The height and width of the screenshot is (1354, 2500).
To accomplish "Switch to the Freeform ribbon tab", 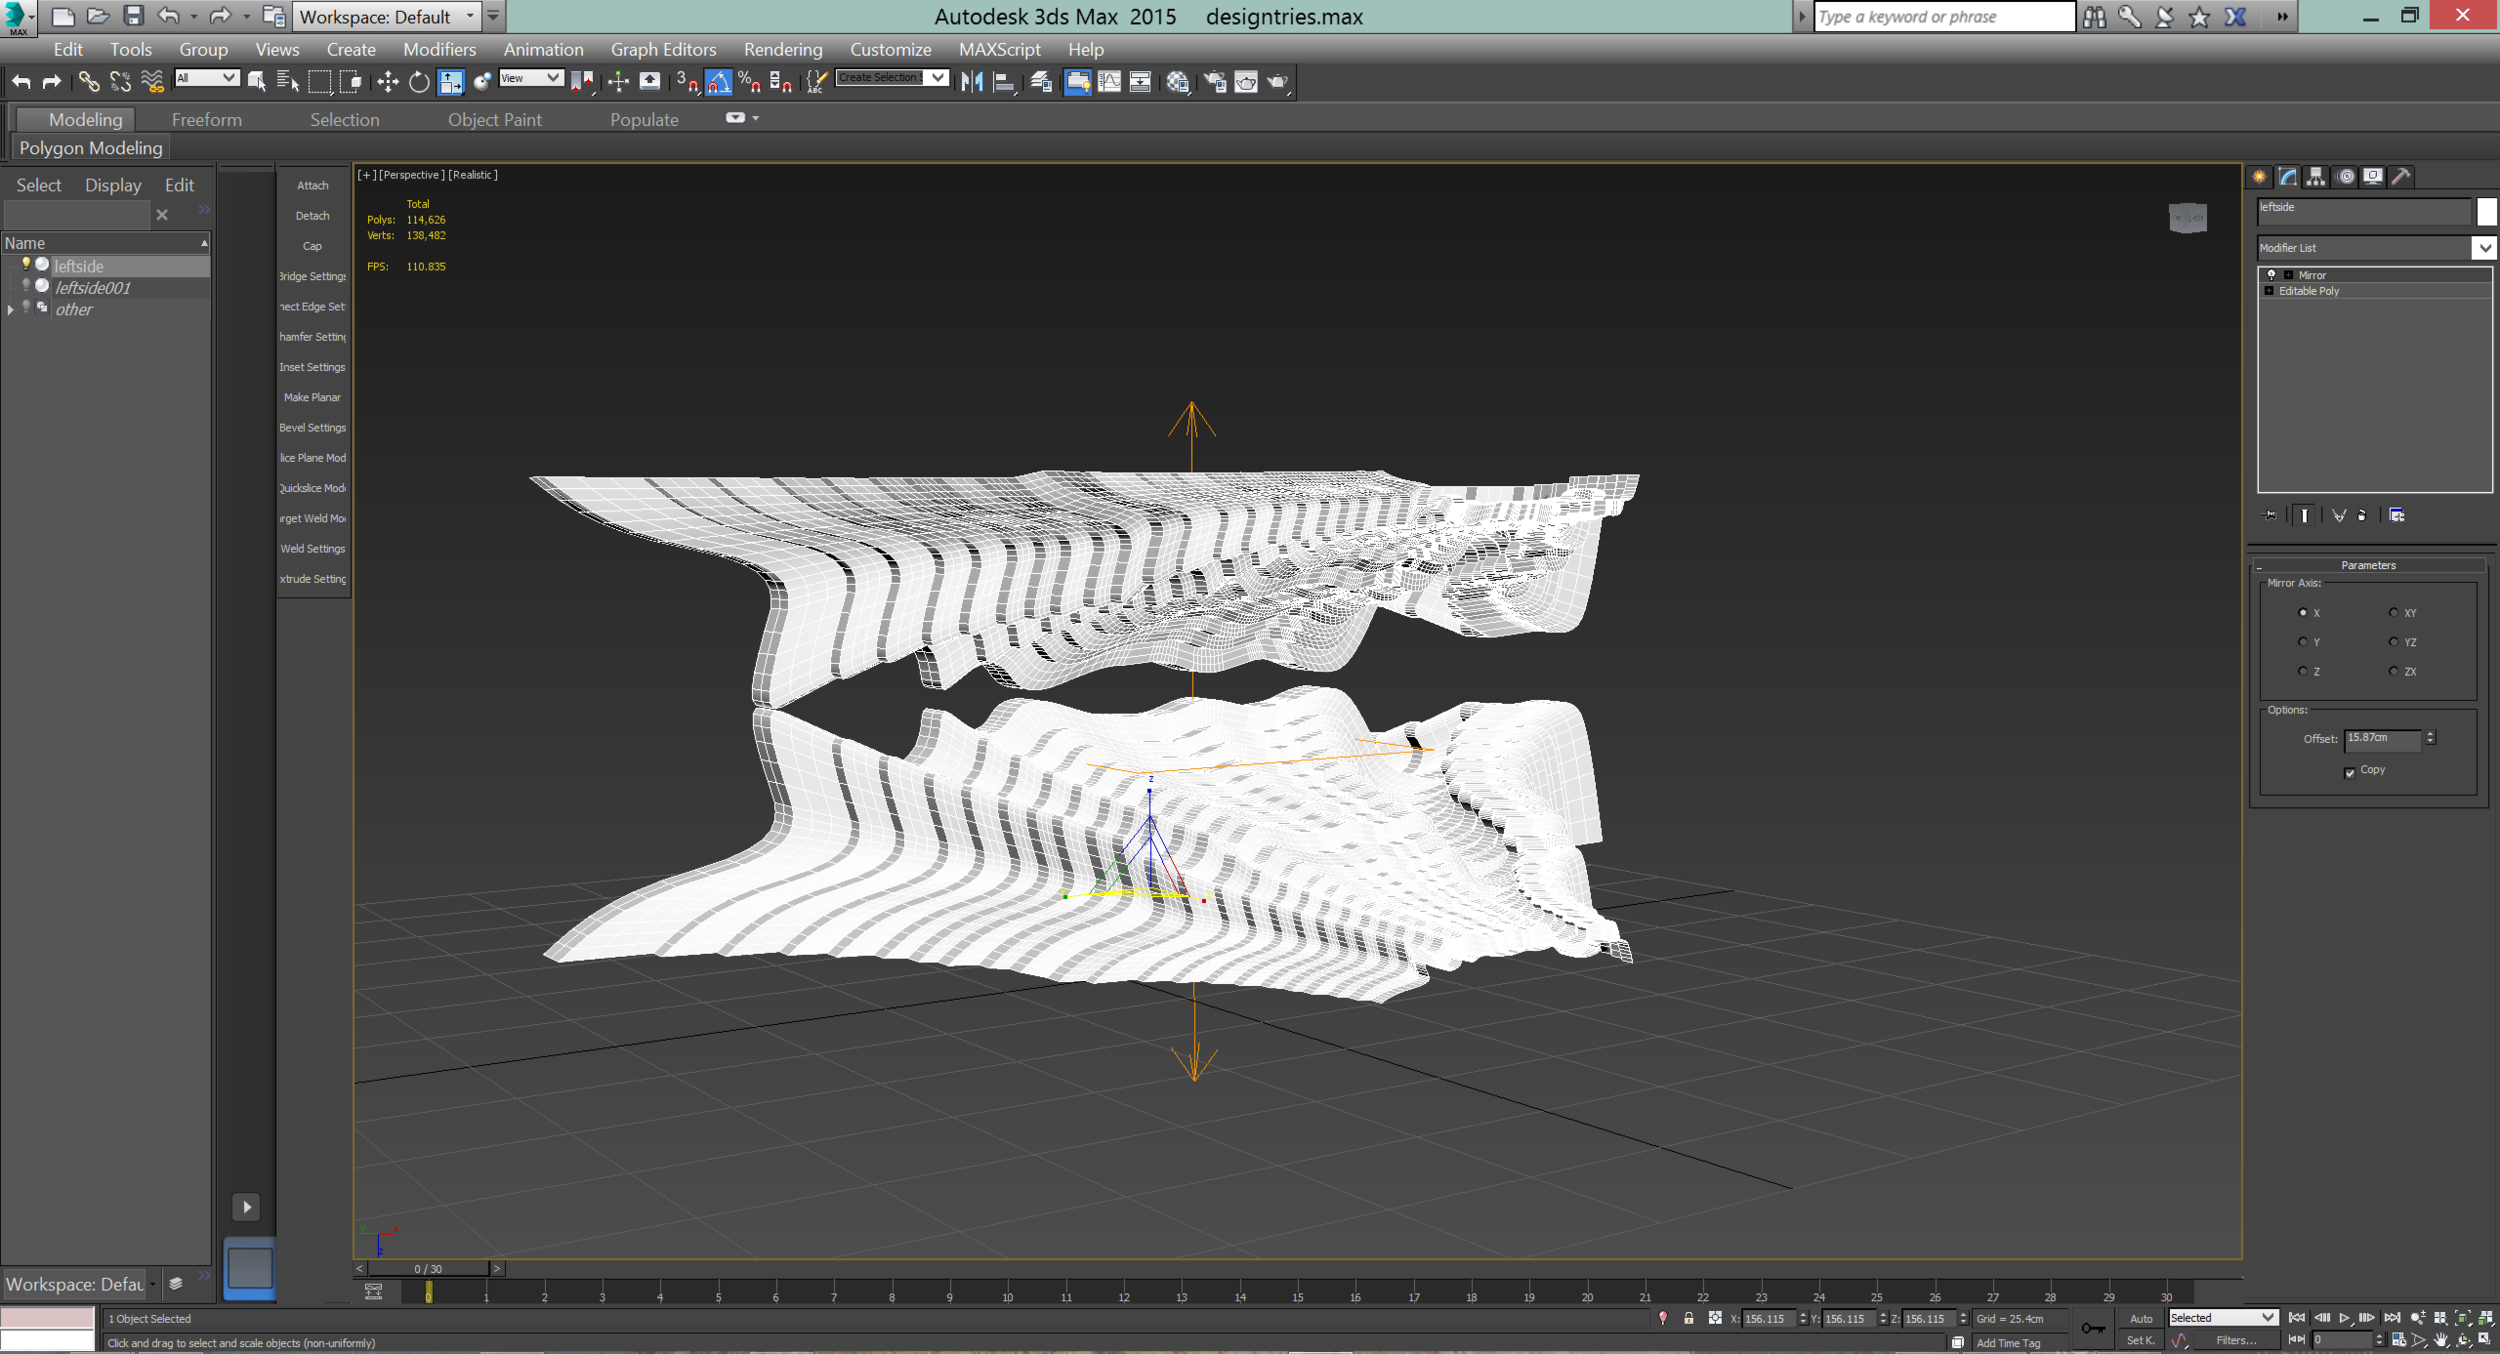I will [x=206, y=120].
